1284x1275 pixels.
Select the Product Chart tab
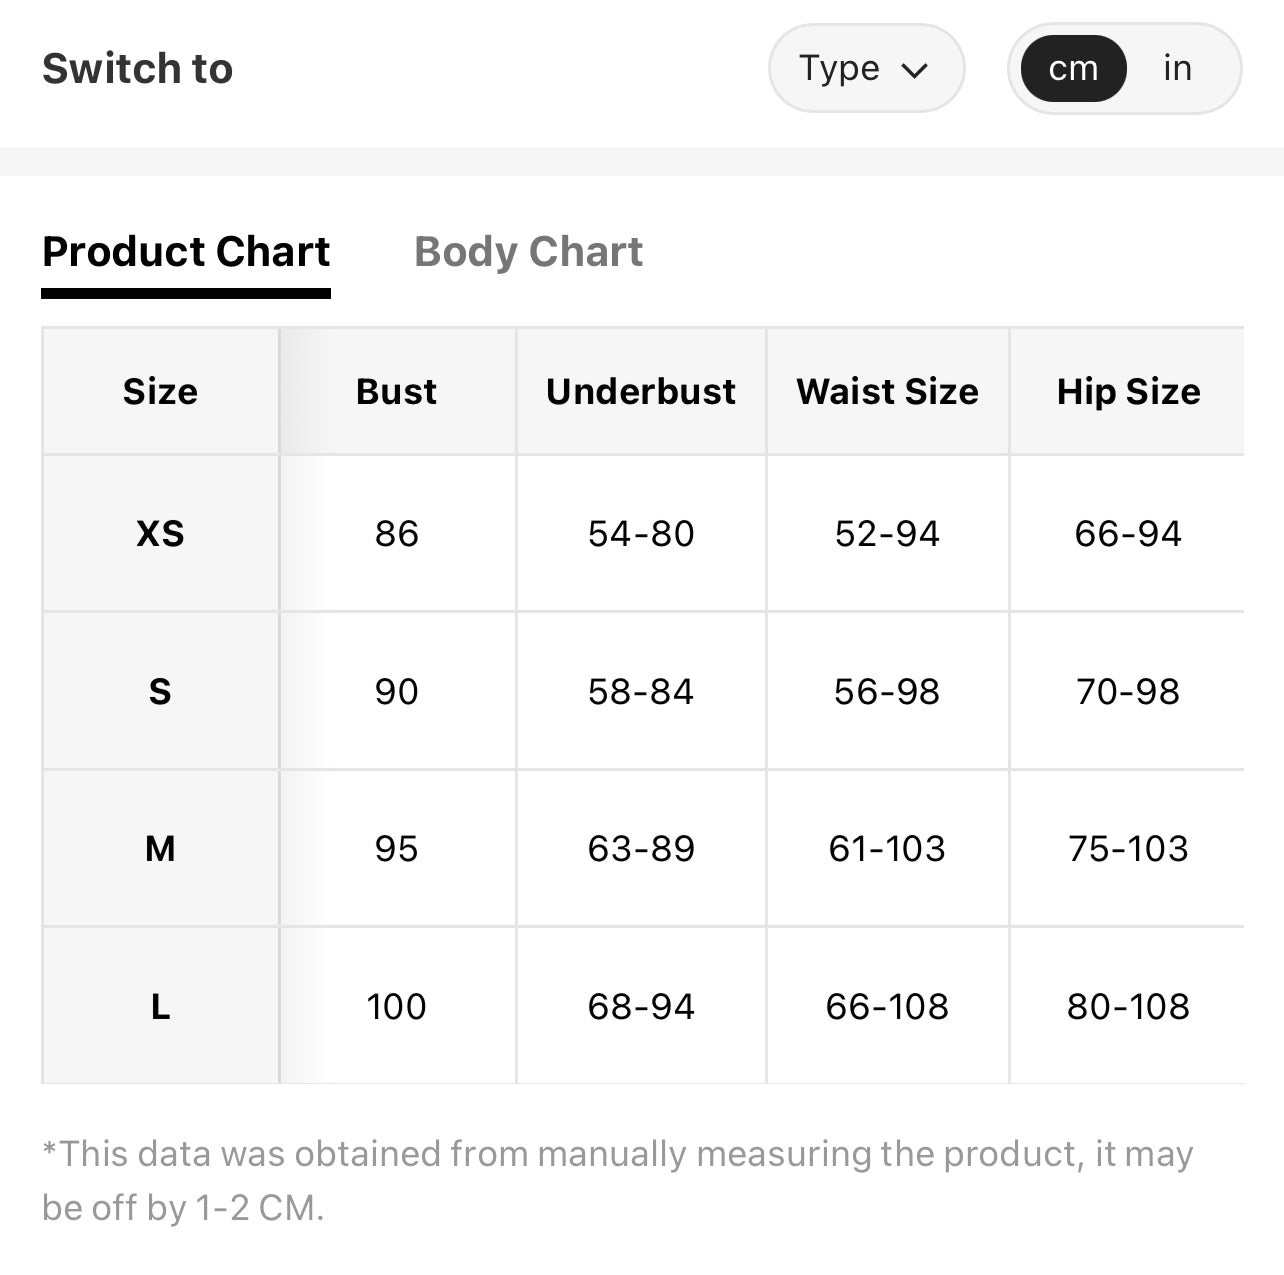(186, 252)
